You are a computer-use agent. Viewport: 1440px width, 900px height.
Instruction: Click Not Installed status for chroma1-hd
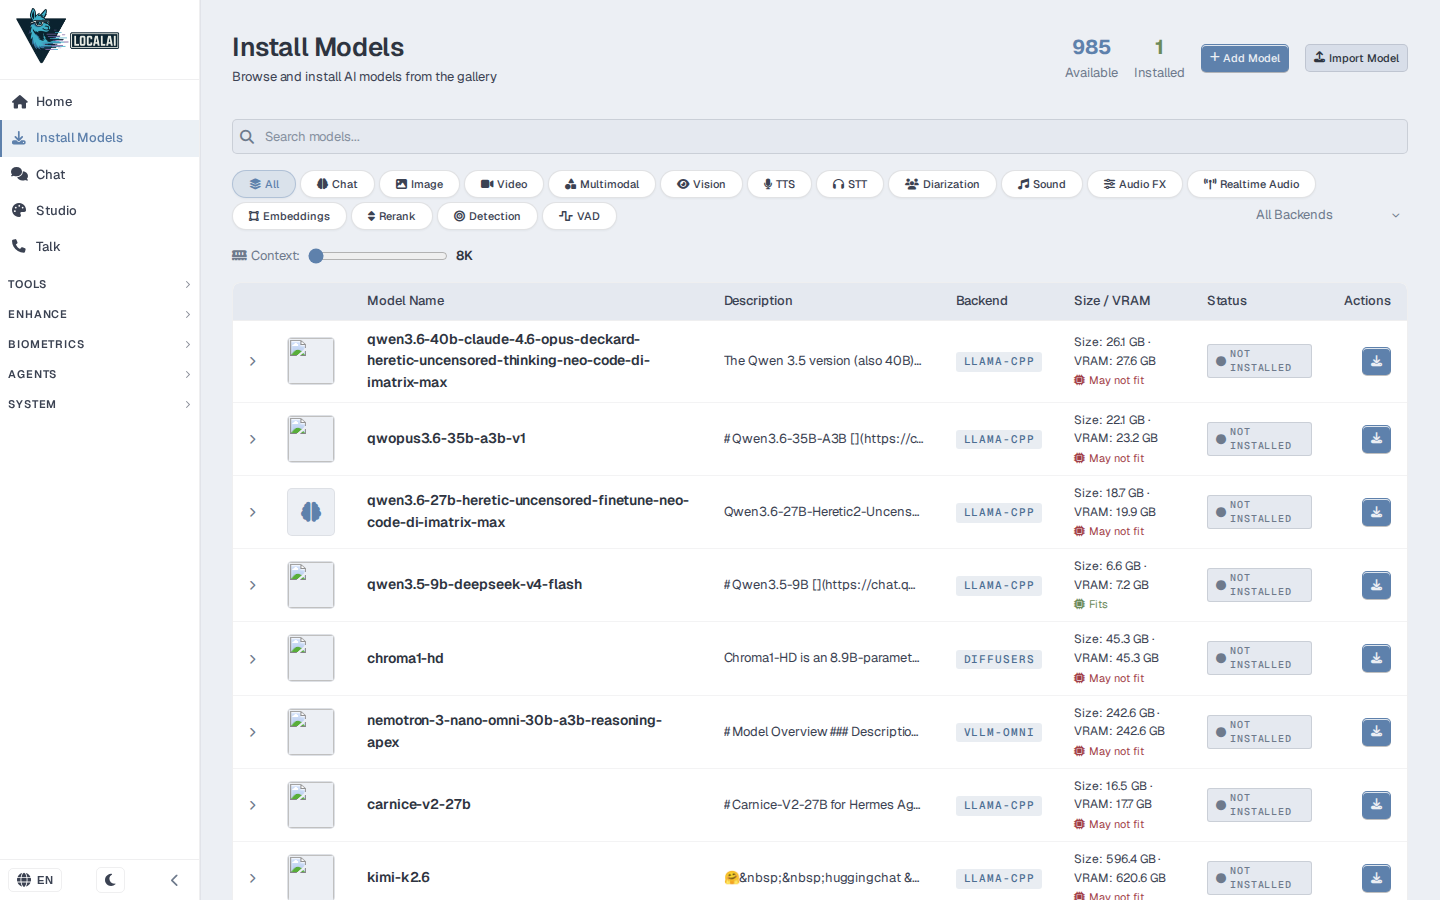click(x=1259, y=658)
